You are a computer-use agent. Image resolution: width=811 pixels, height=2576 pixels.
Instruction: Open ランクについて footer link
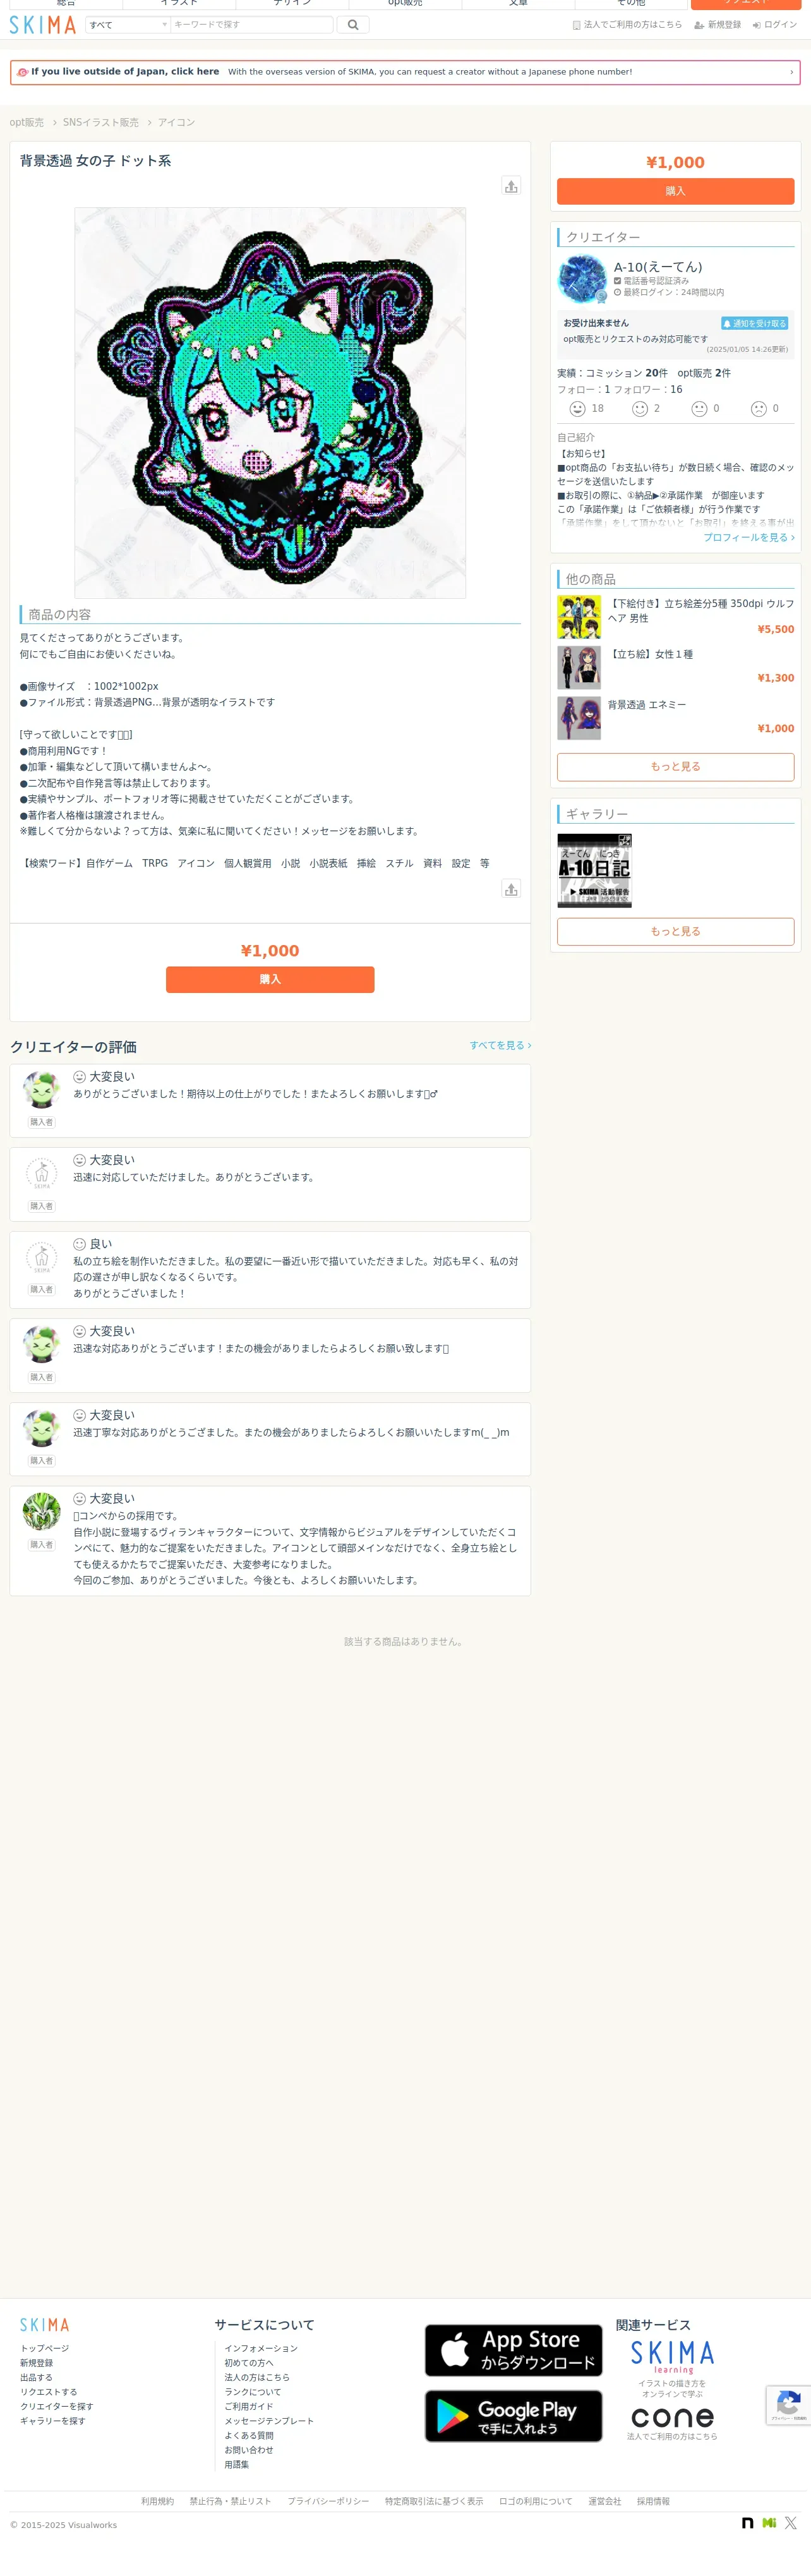click(x=253, y=2393)
